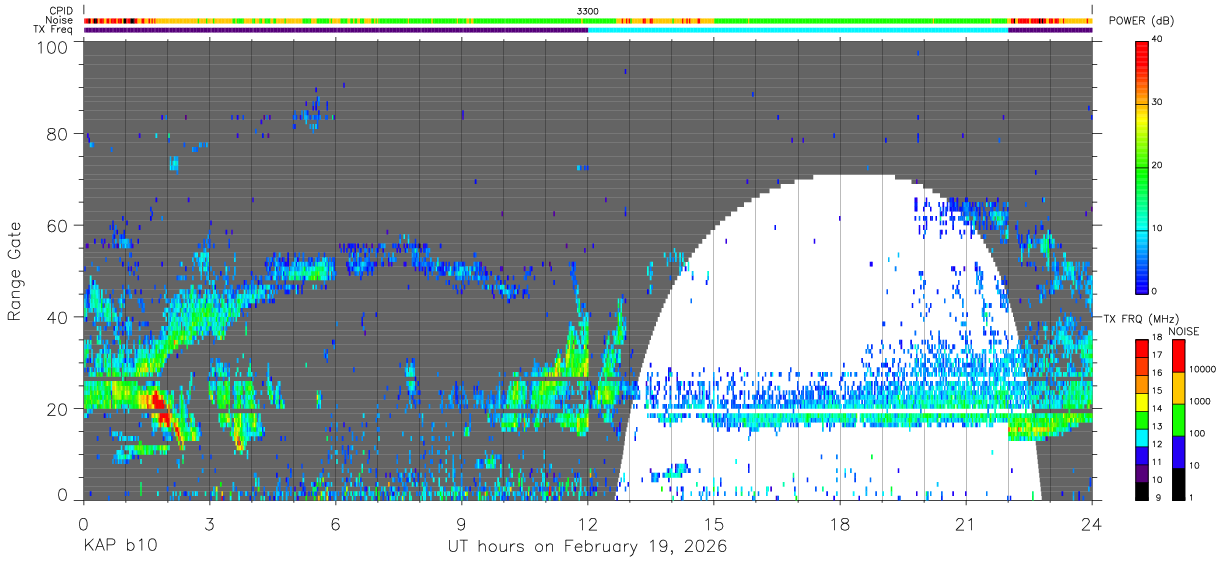Click power scale value 40

click(1158, 39)
